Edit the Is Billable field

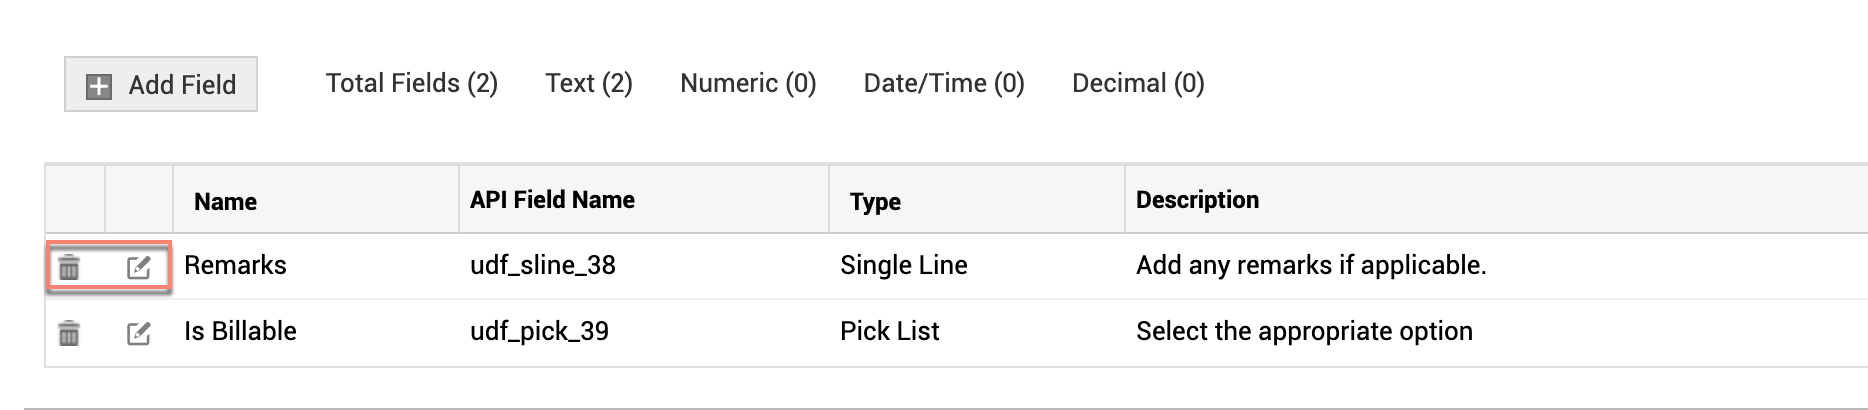(x=139, y=333)
